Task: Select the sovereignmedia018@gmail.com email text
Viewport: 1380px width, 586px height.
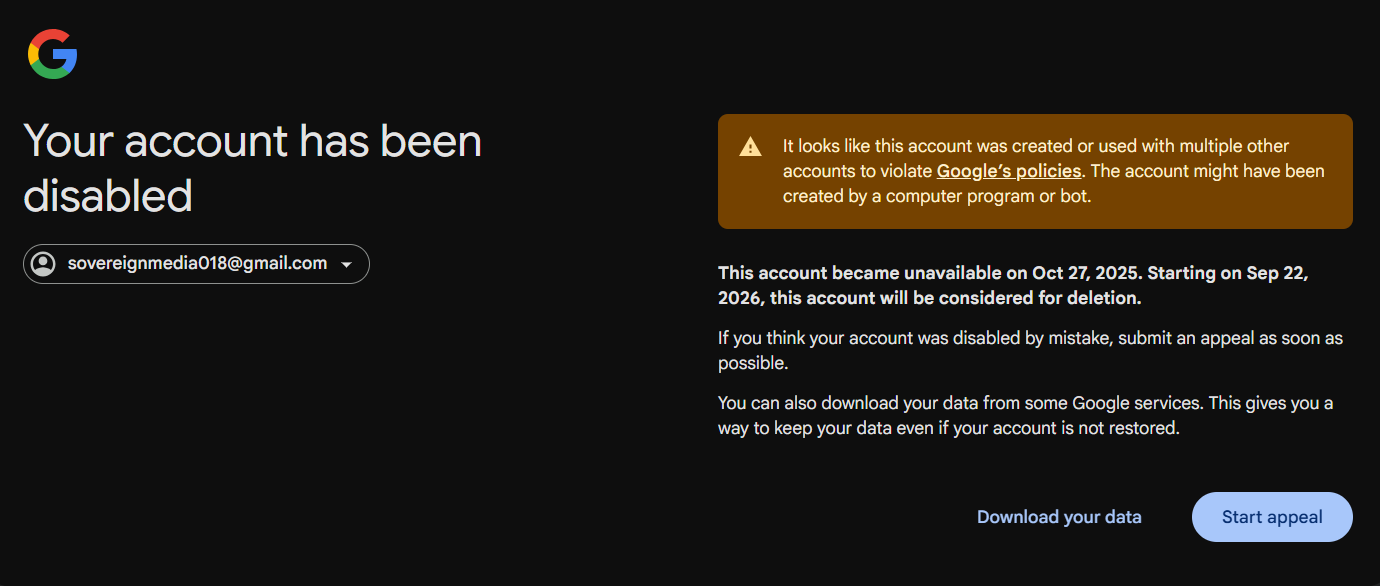Action: pyautogui.click(x=197, y=264)
